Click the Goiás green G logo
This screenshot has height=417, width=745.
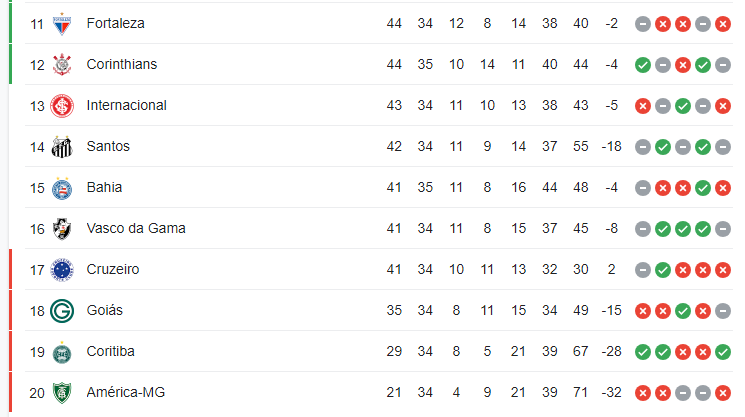[x=62, y=311]
